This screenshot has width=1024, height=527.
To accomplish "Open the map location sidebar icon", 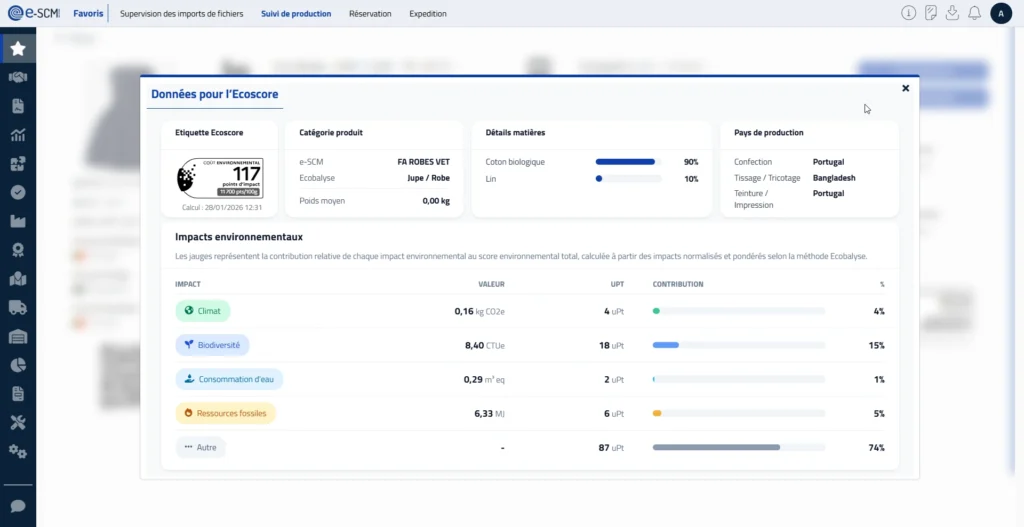I will 18,278.
